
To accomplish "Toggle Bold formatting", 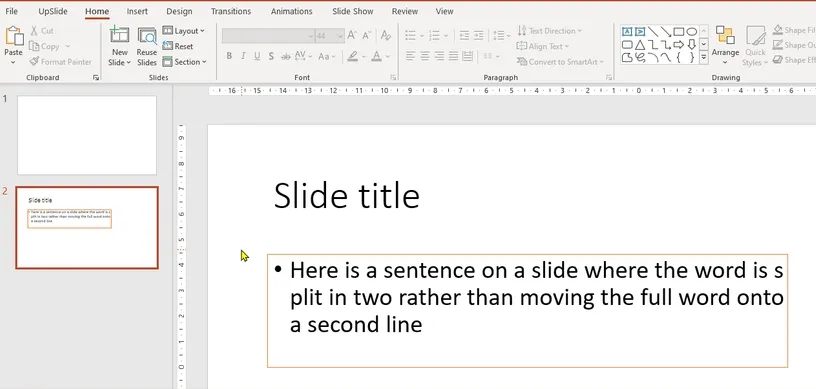I will tap(229, 56).
